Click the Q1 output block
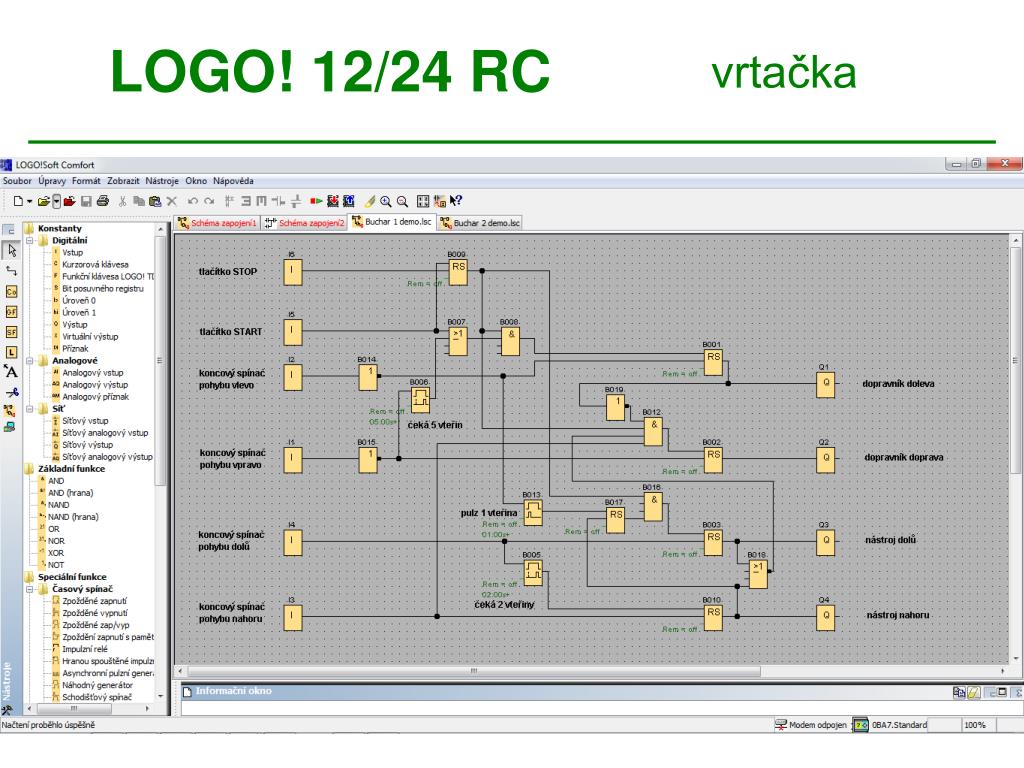This screenshot has height=768, width=1024. (x=825, y=385)
